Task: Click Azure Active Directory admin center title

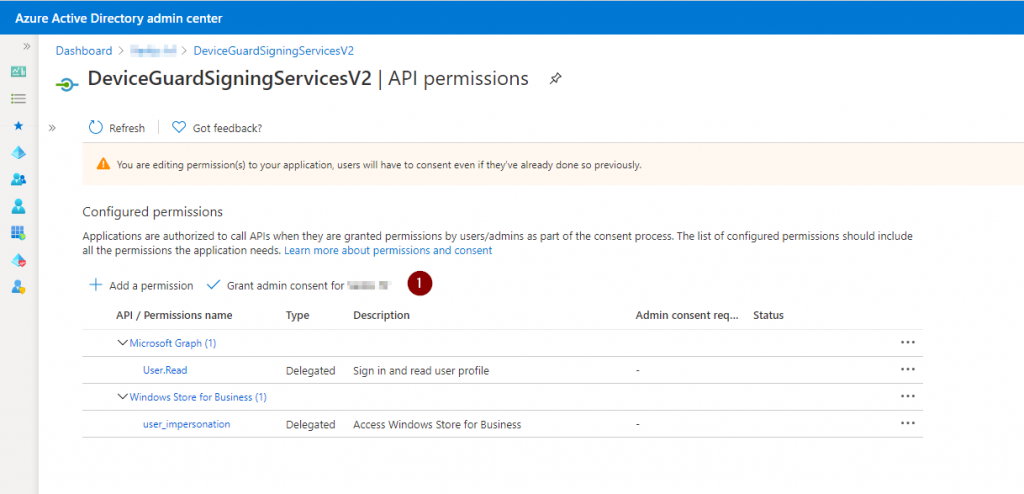Action: 119,18
